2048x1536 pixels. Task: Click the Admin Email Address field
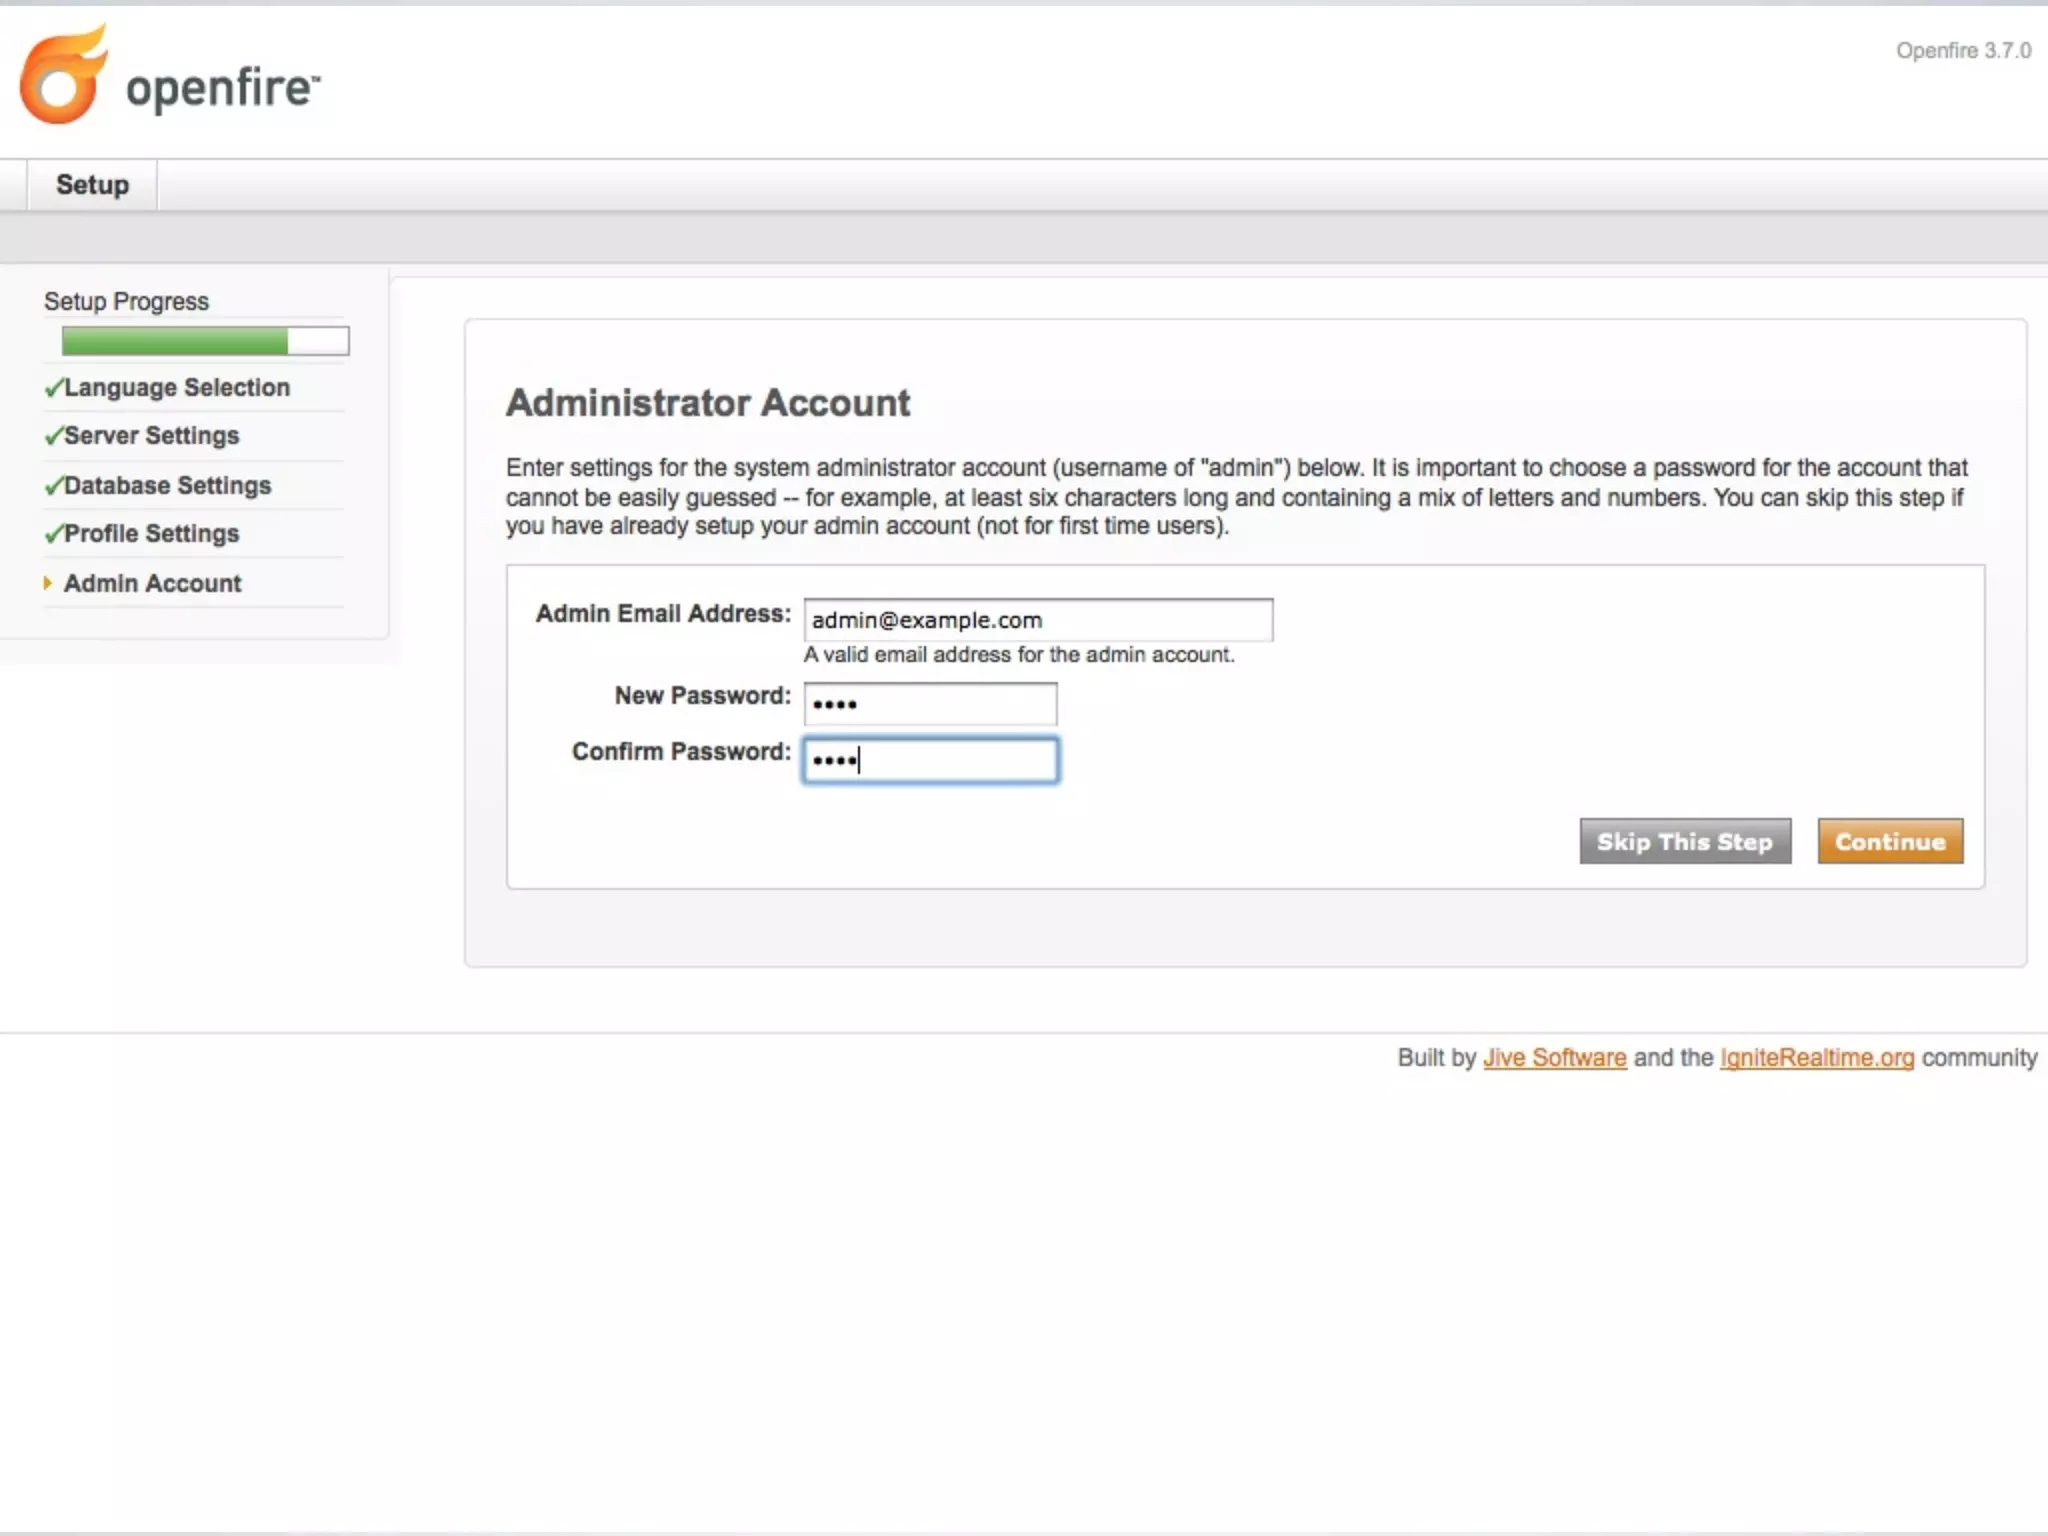tap(1037, 620)
